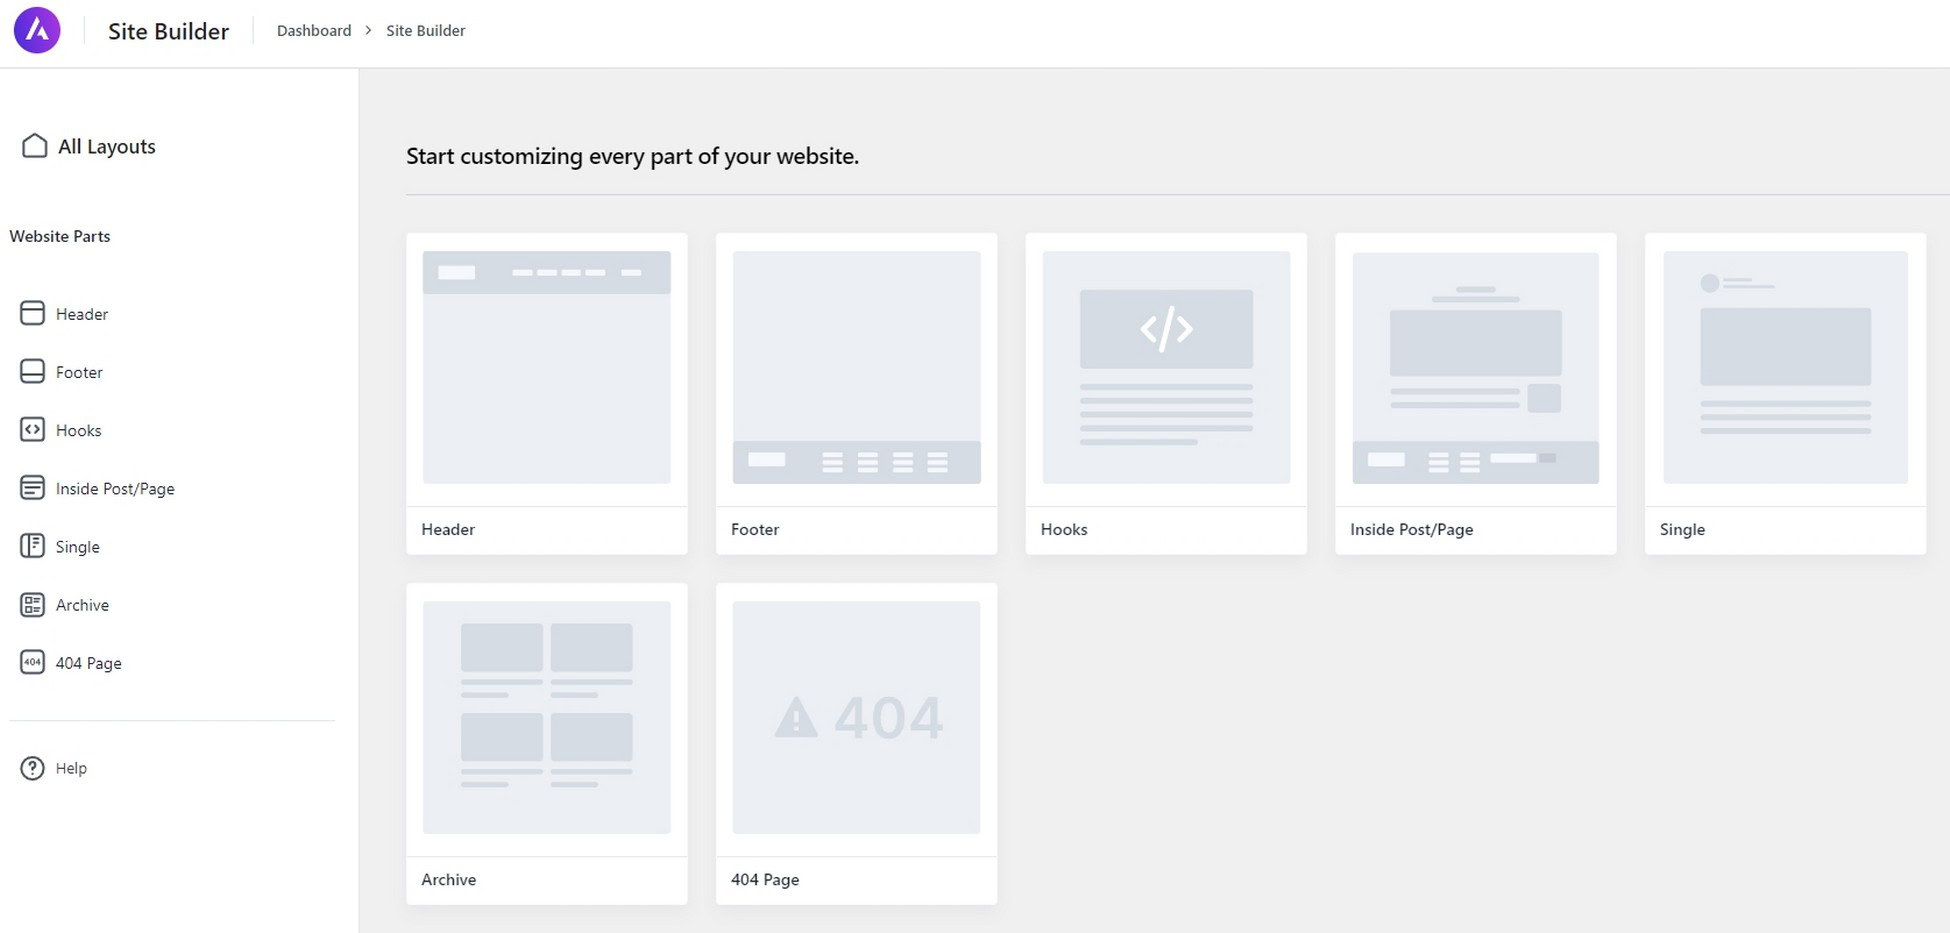The height and width of the screenshot is (933, 1950).
Task: Click the Astra logo icon
Action: point(37,30)
